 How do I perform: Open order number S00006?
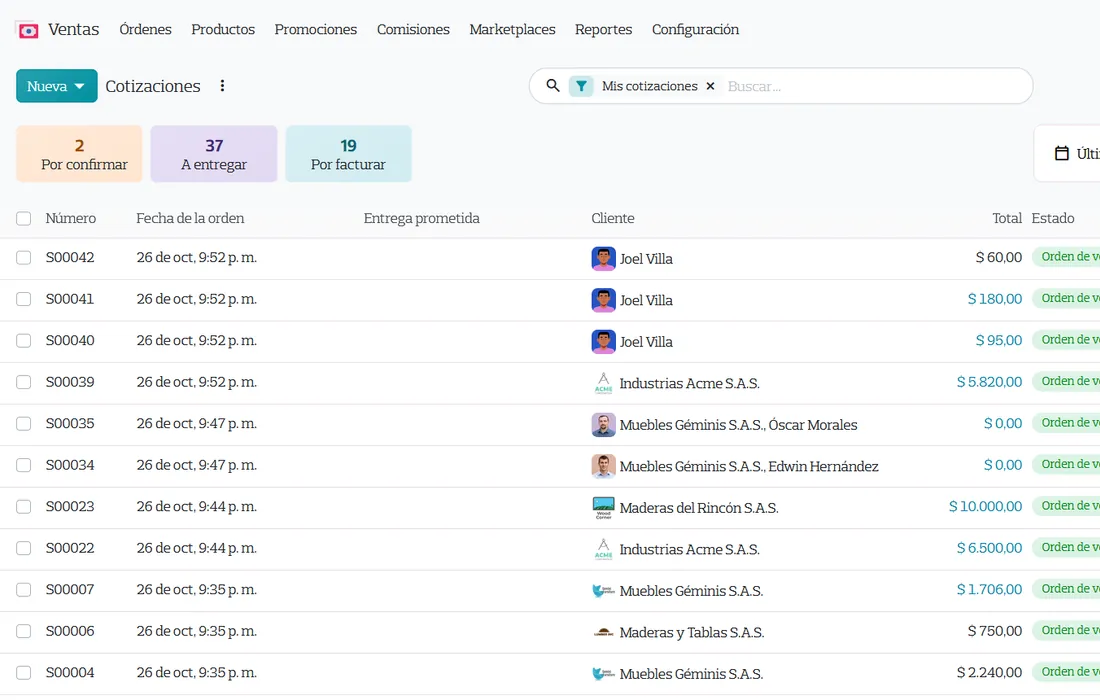pyautogui.click(x=70, y=631)
